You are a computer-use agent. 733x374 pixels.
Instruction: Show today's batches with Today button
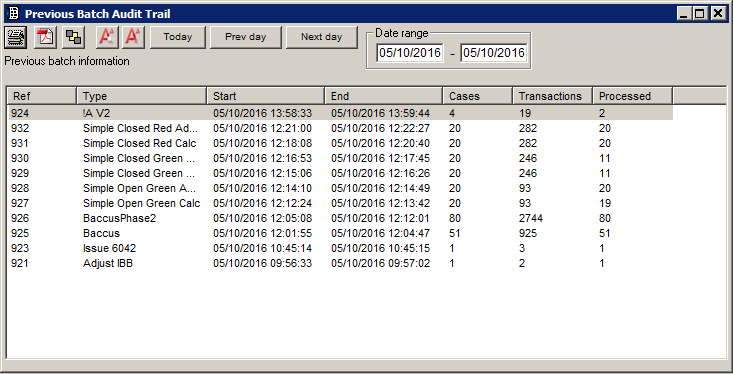click(178, 37)
